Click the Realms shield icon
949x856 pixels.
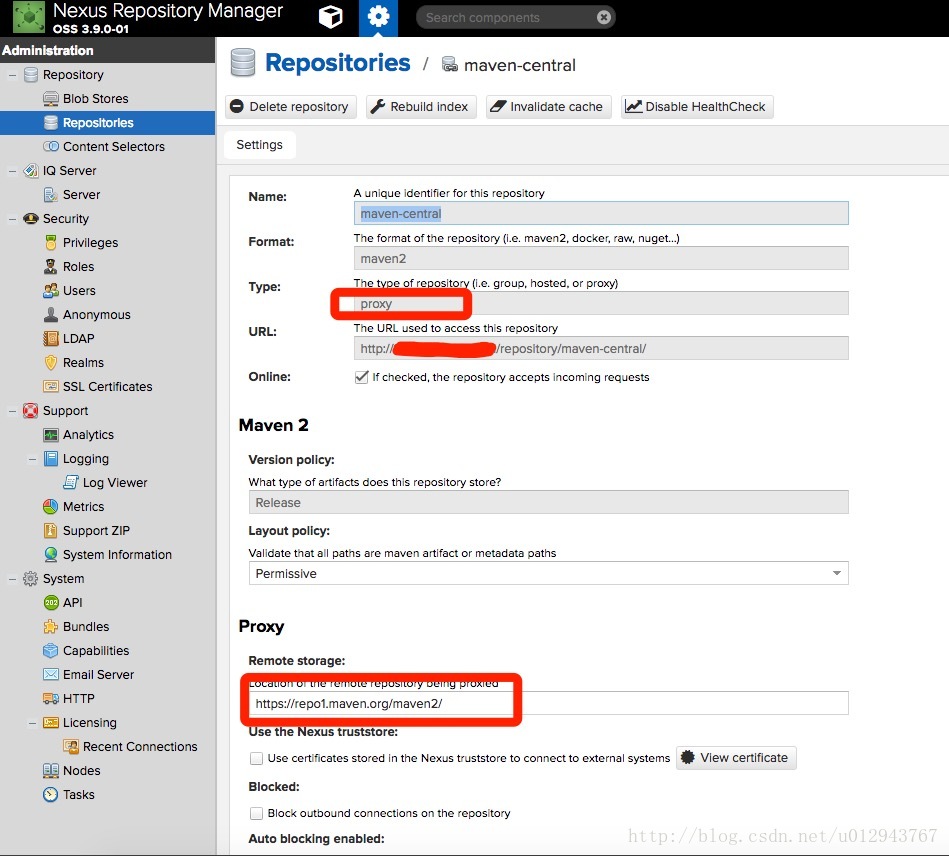(x=51, y=363)
